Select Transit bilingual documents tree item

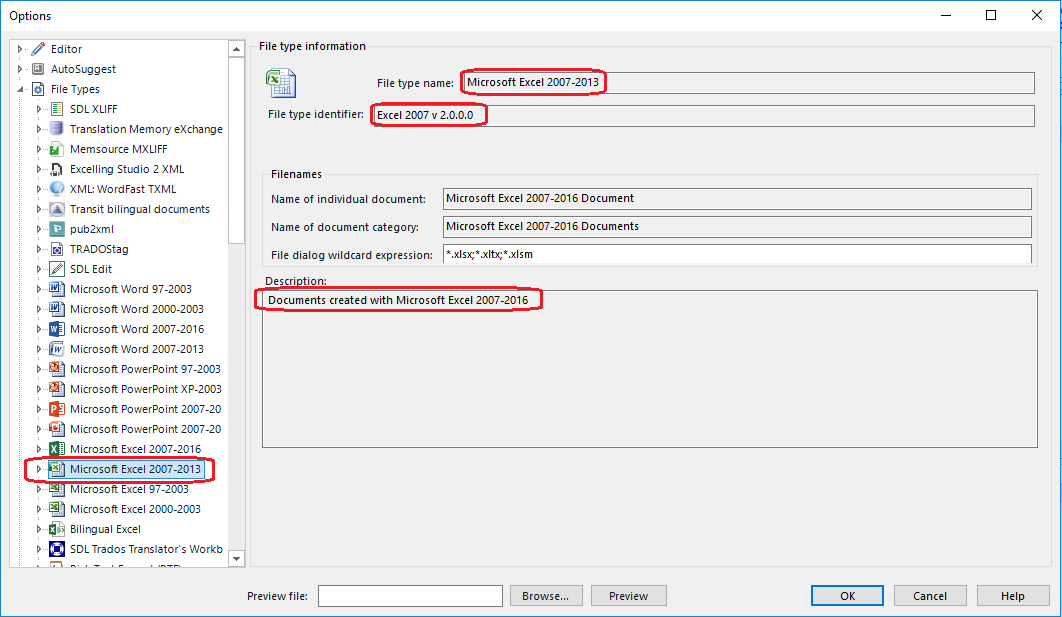(140, 209)
